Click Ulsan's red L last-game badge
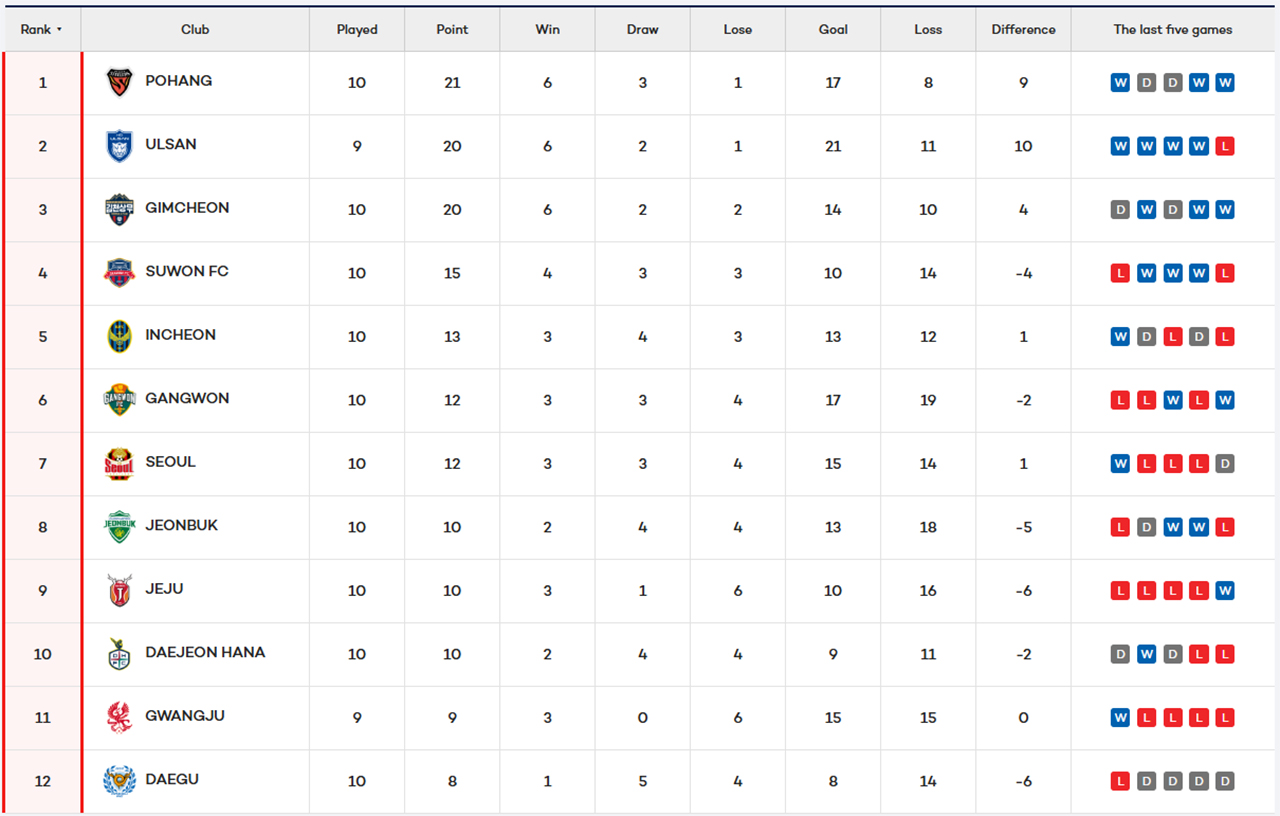The image size is (1280, 816). click(1225, 146)
